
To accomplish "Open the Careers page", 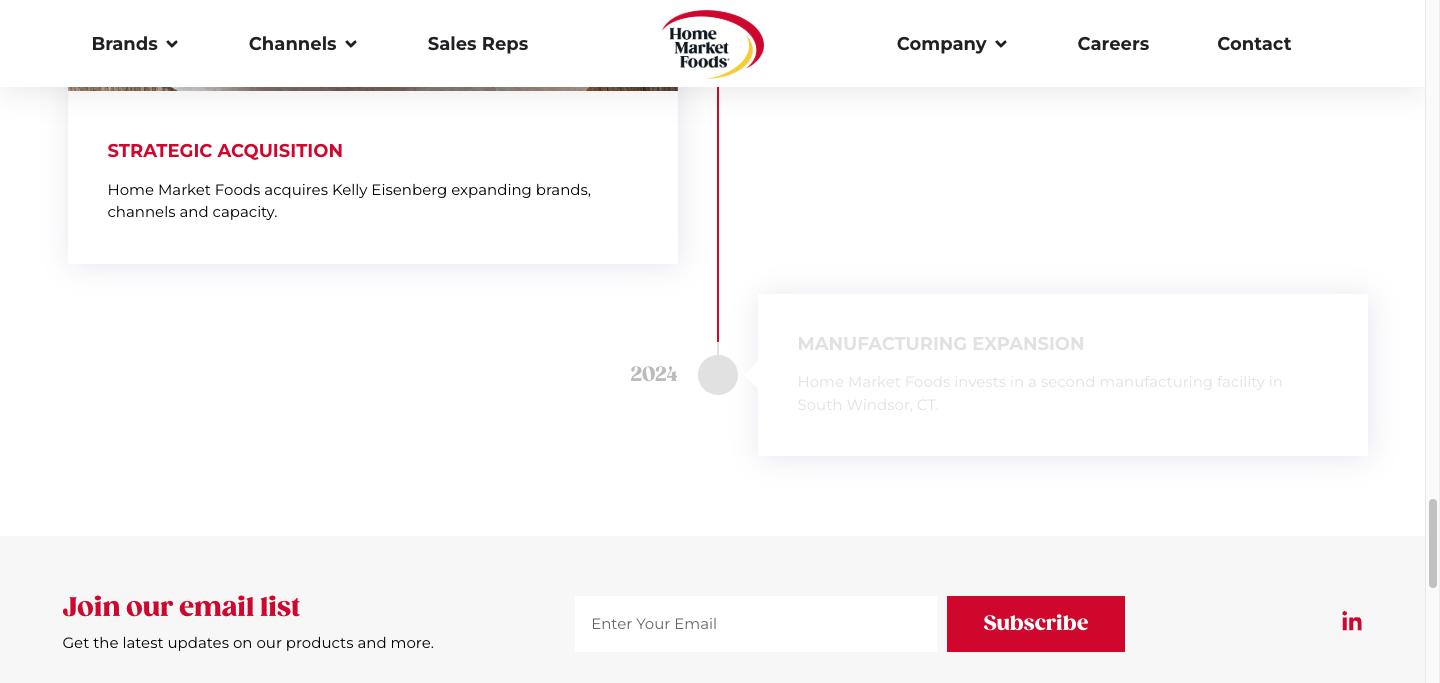I will tap(1113, 44).
